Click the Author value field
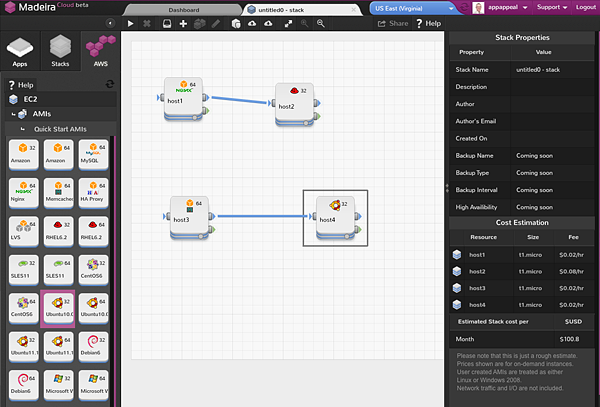This screenshot has height=407, width=600. [x=552, y=104]
